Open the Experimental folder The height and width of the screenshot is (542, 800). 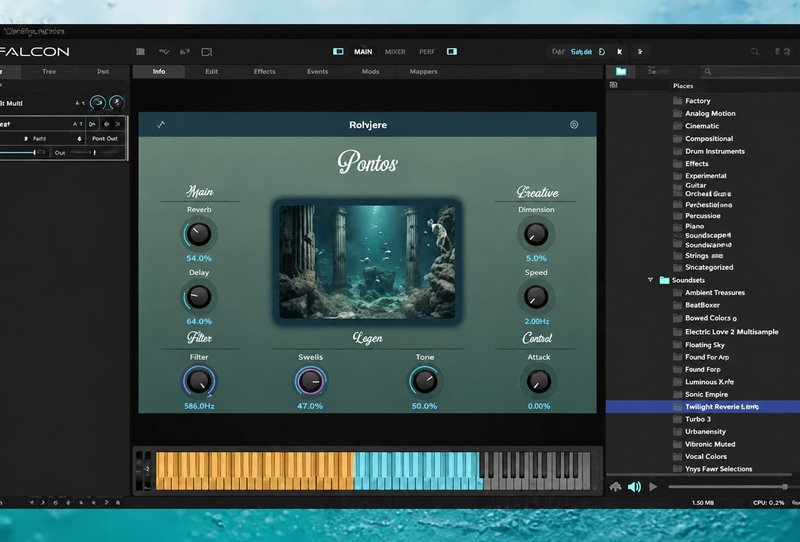pyautogui.click(x=706, y=176)
